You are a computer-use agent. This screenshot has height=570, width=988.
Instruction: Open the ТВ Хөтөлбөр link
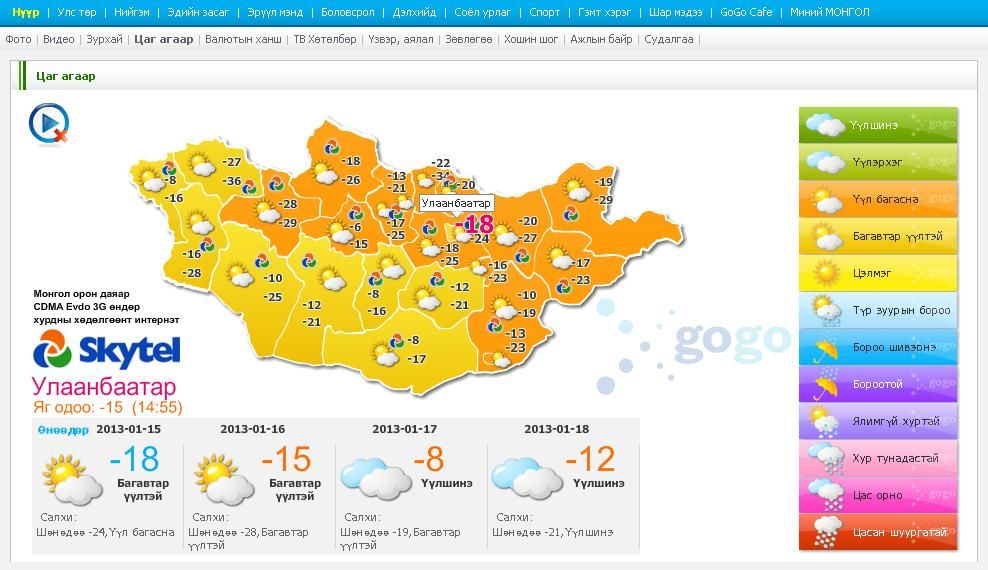(325, 39)
